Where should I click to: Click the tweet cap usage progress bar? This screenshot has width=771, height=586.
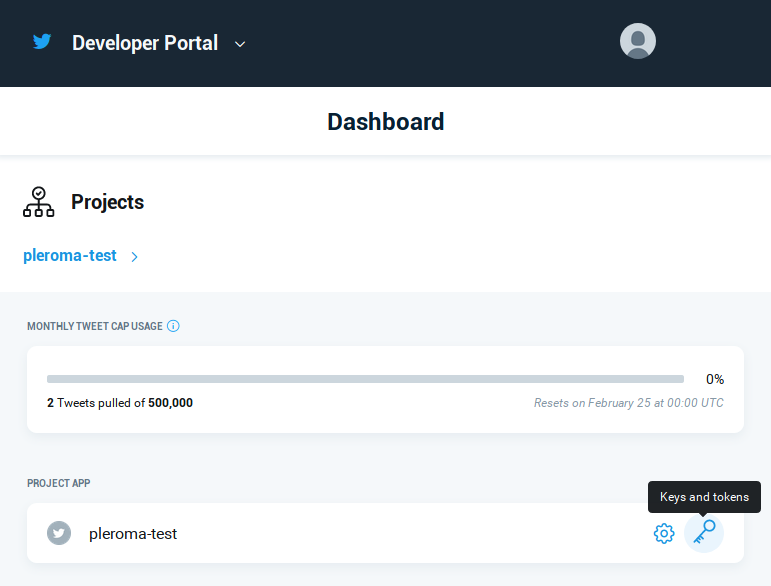[365, 379]
